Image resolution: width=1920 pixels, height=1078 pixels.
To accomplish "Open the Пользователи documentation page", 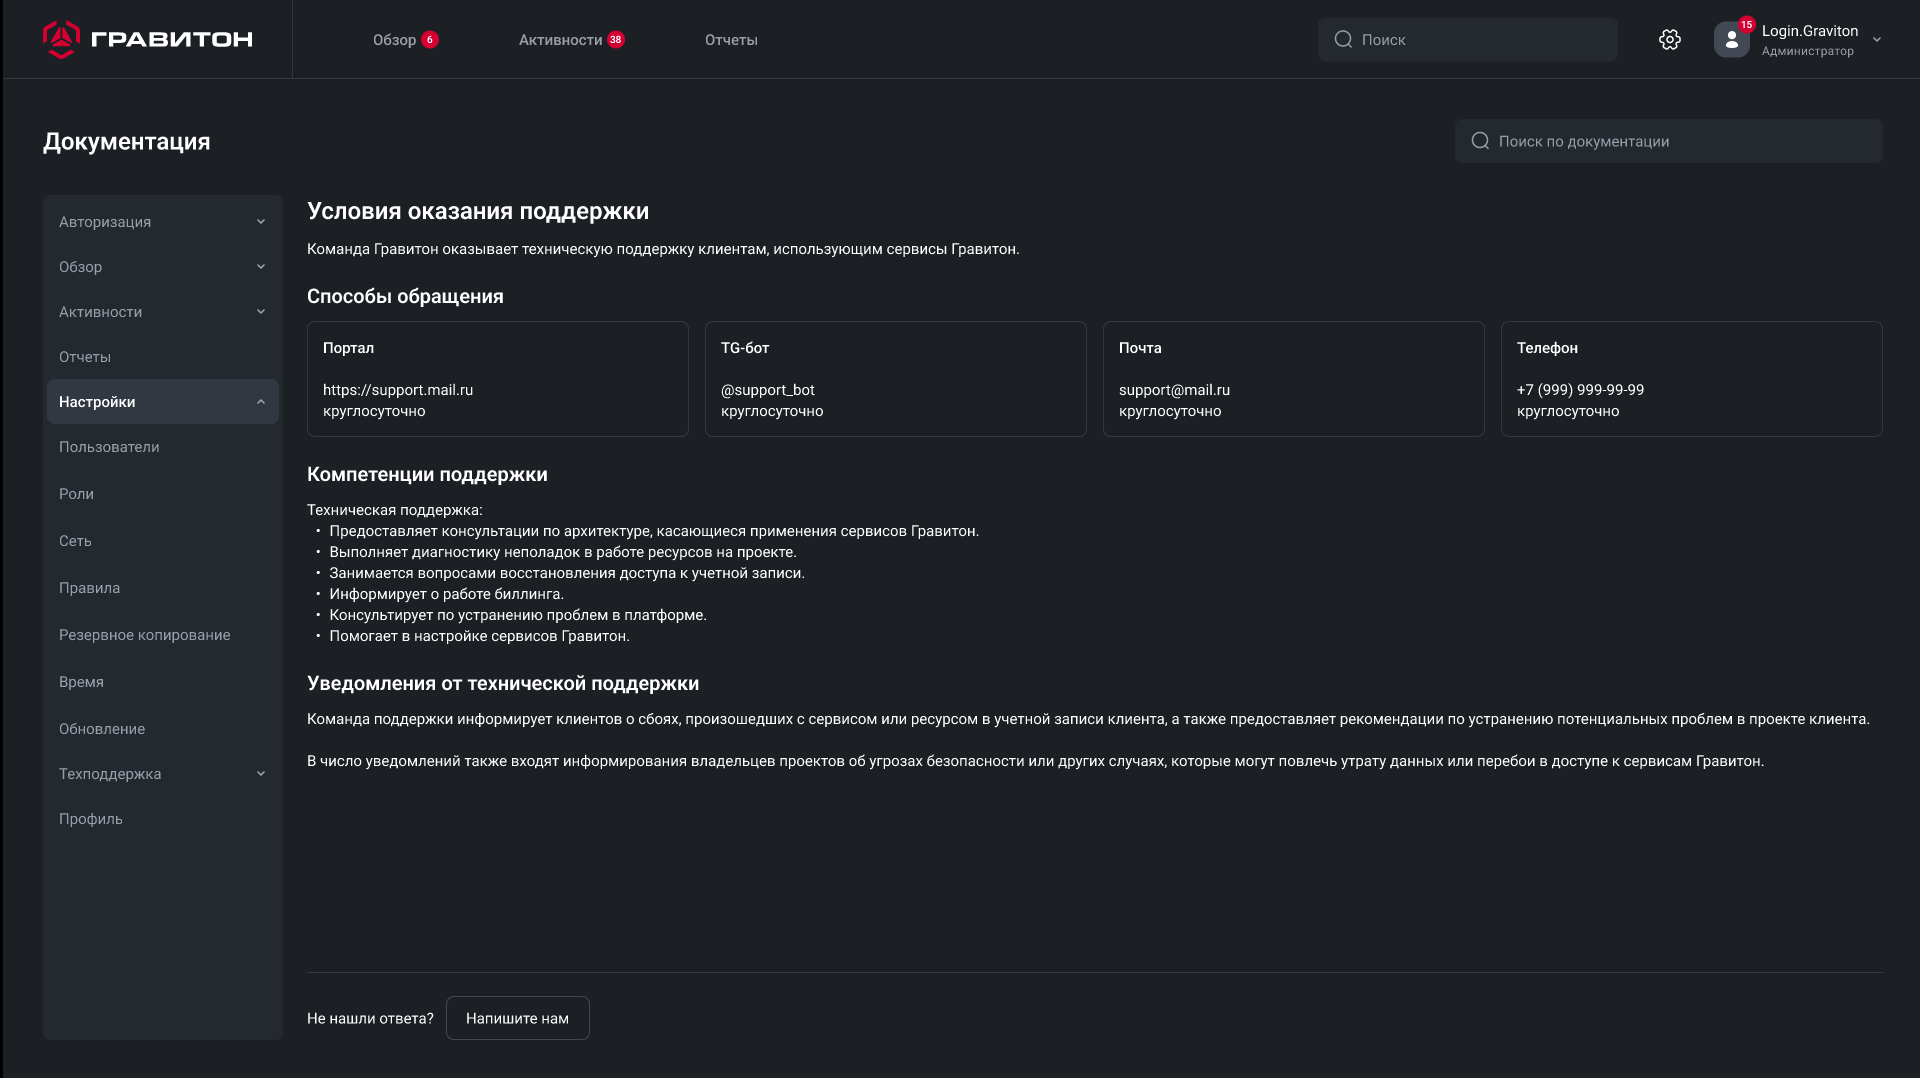I will pos(109,447).
